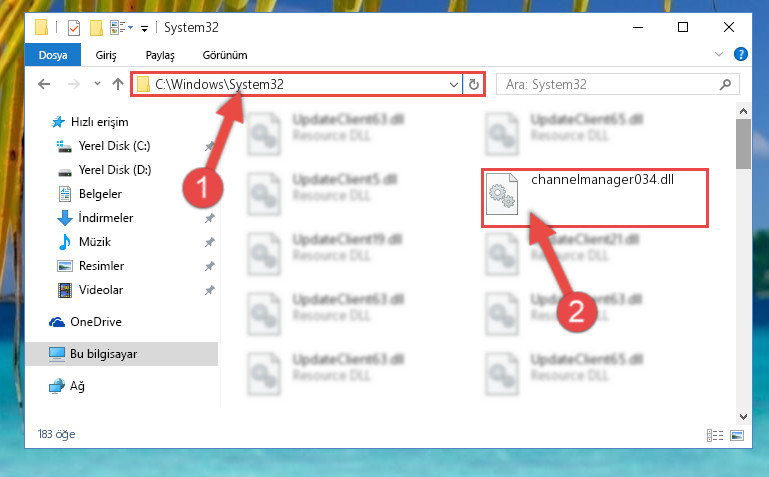Switch to details list view icon

pyautogui.click(x=715, y=435)
